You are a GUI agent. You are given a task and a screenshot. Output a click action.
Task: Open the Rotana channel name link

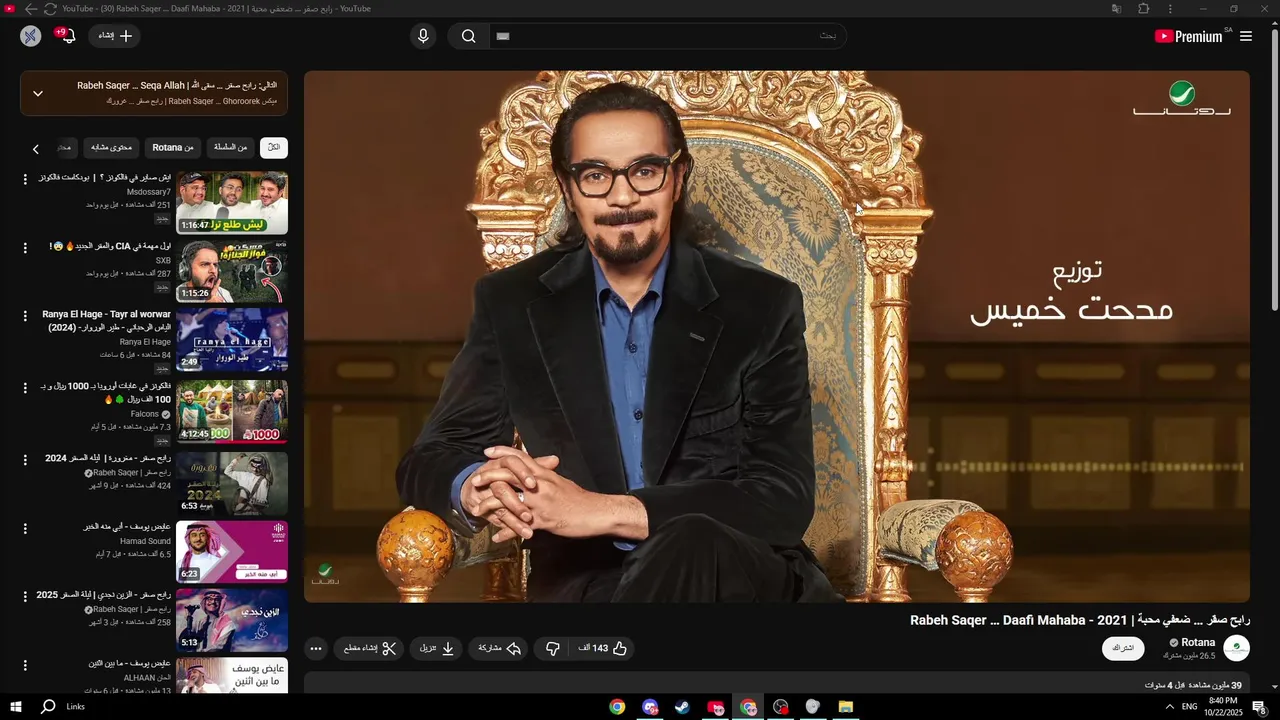[x=1198, y=643]
